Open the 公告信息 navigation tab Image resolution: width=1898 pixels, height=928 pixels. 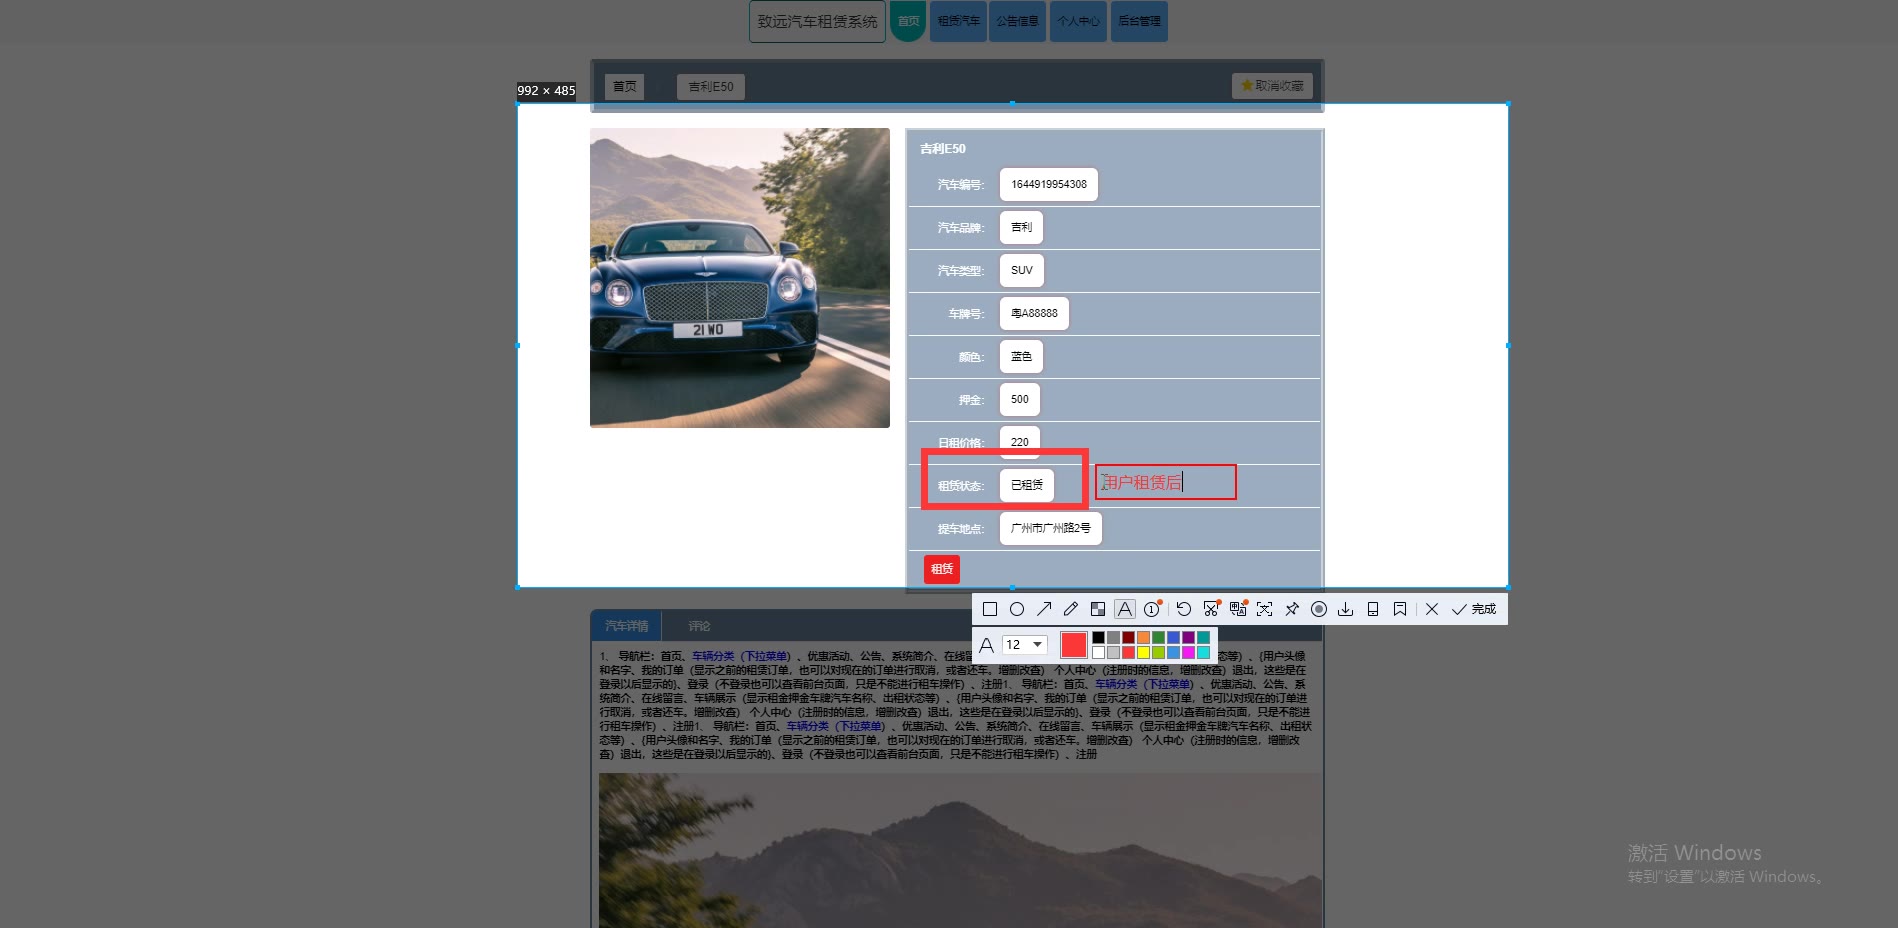(x=1017, y=21)
